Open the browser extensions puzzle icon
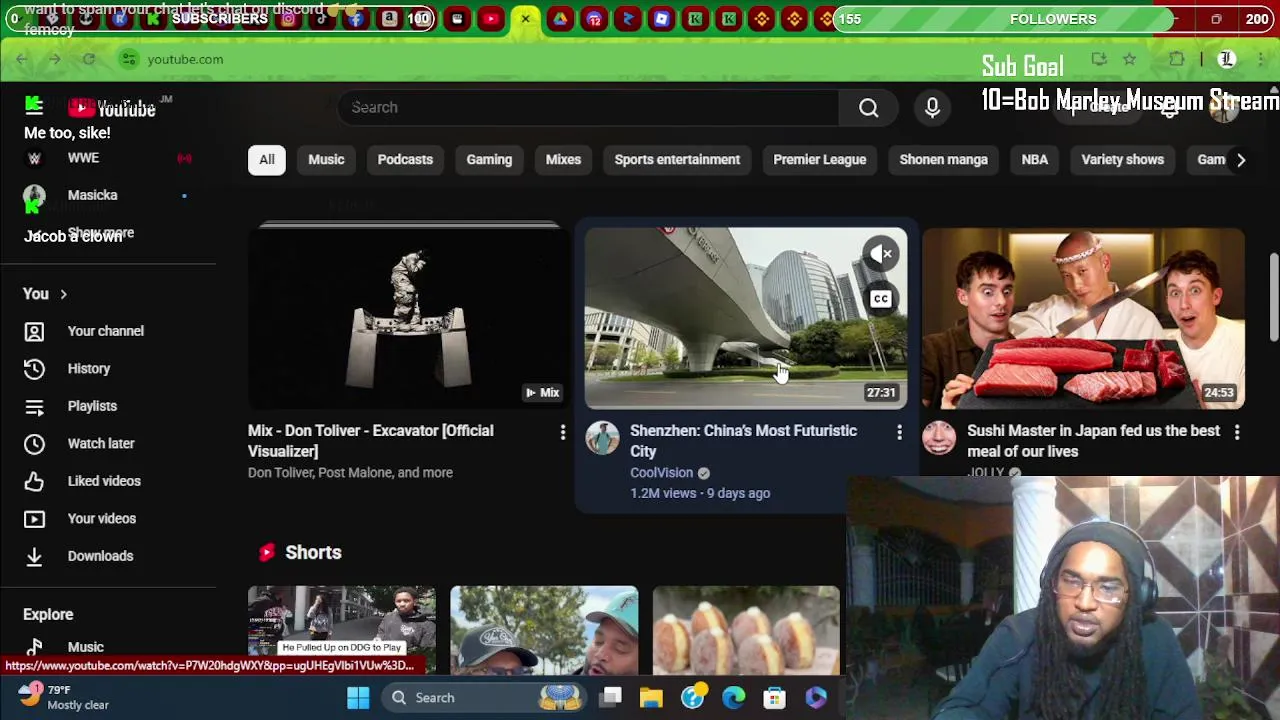This screenshot has height=720, width=1280. pos(1177,59)
